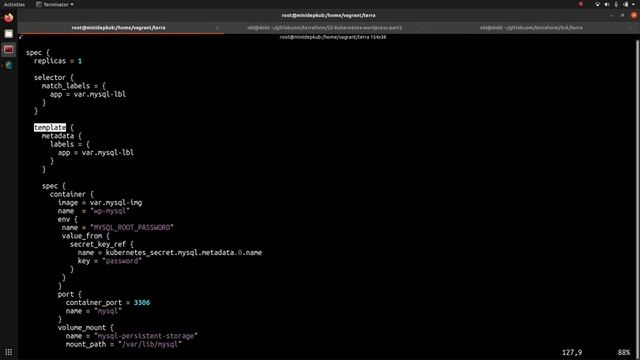Click the terminal group icon under the tabs
This screenshot has height=360, width=640.
pos(21,37)
